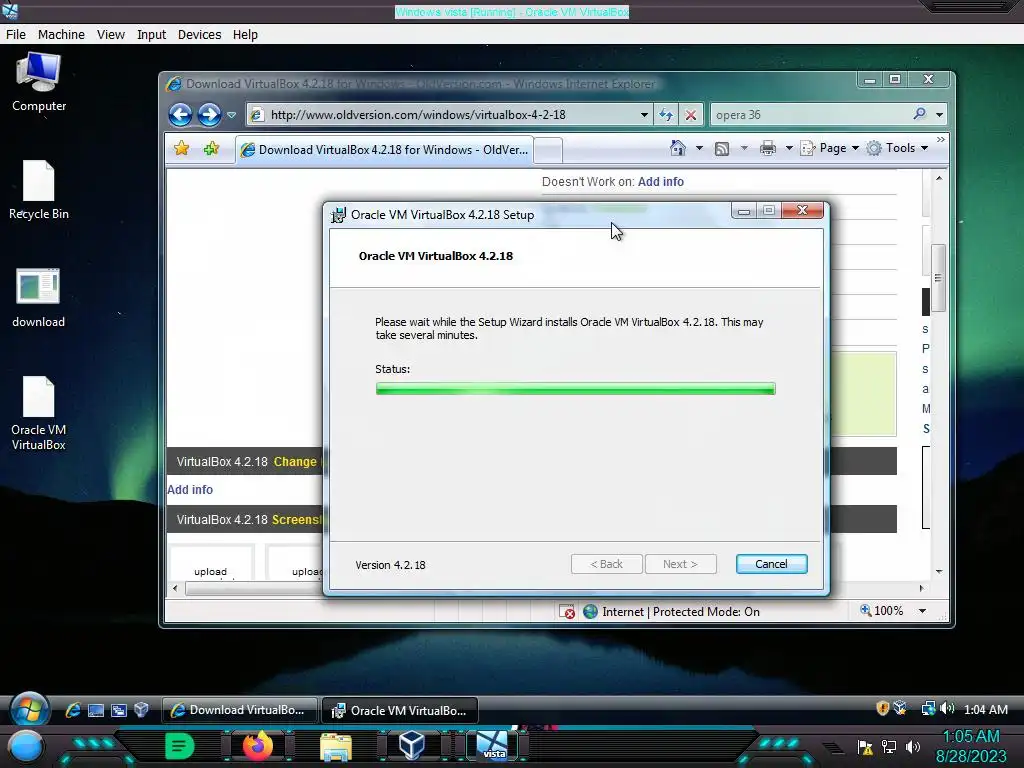Open the VirtualBox File menu
This screenshot has height=768, width=1024.
tap(16, 35)
